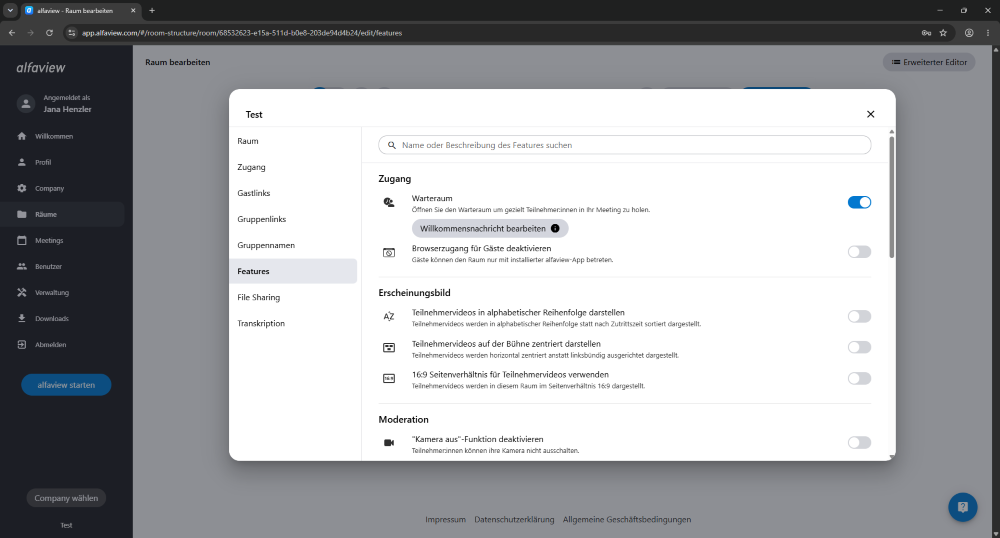The height and width of the screenshot is (538, 1000).
Task: Click the AZ alphabetical order icon
Action: 388,317
